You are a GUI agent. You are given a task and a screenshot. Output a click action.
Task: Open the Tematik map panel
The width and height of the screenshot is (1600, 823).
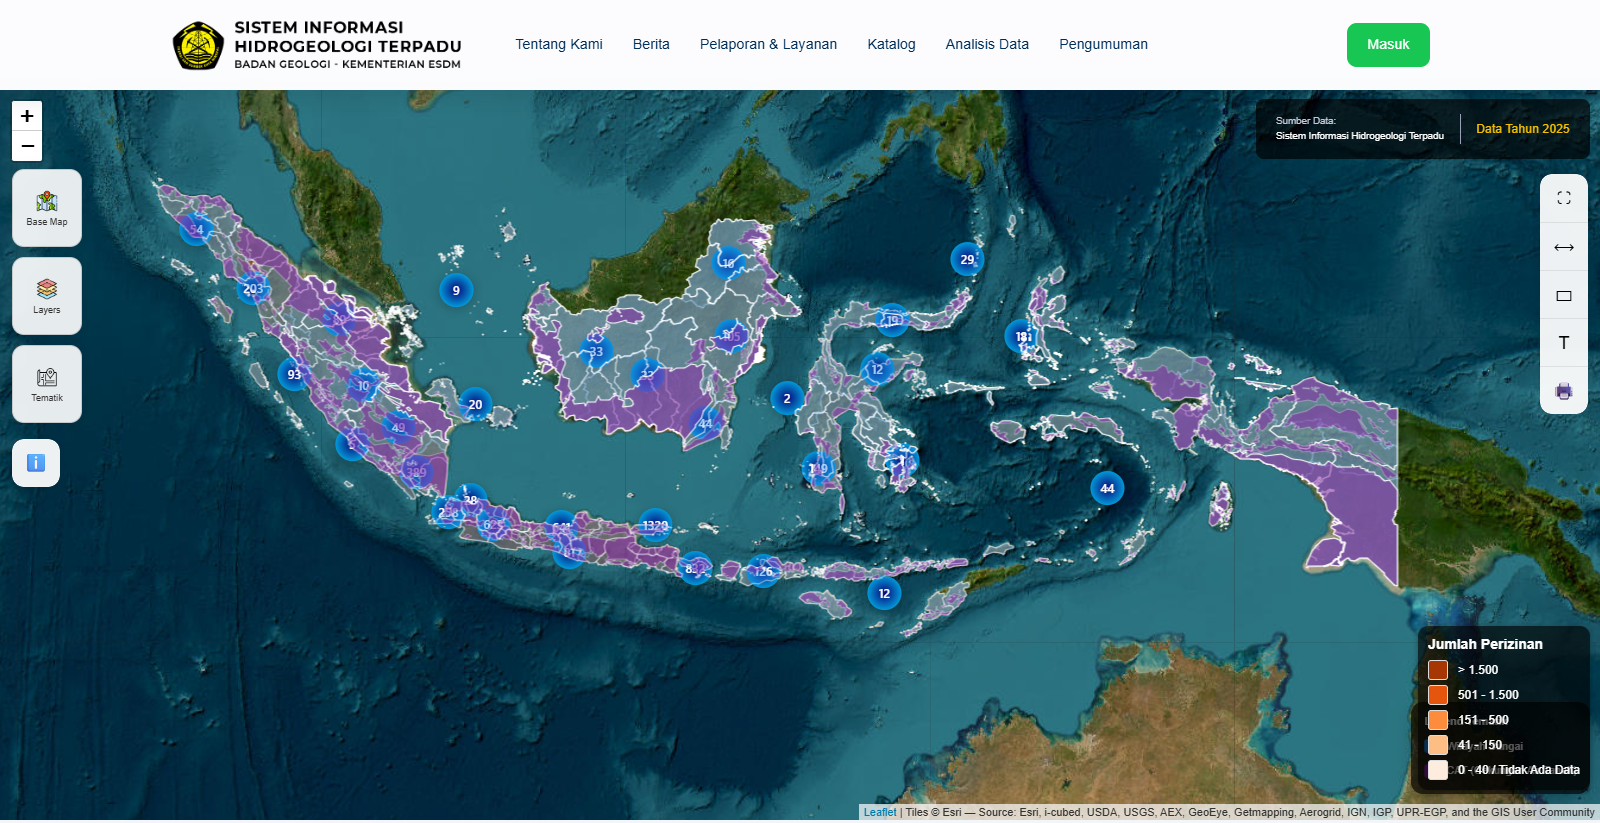click(47, 384)
